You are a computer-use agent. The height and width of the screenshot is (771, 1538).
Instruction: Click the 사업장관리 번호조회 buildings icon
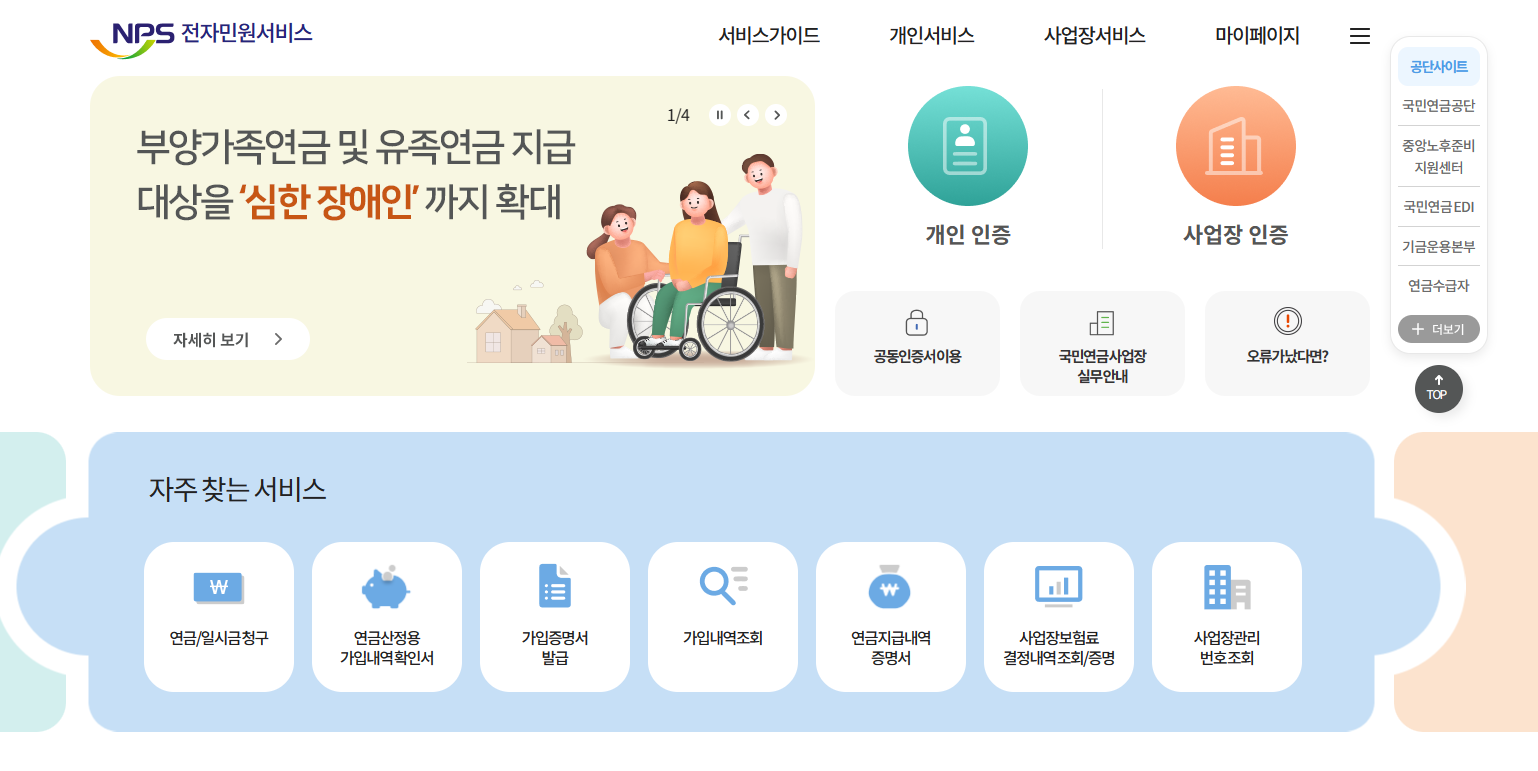click(x=1227, y=586)
